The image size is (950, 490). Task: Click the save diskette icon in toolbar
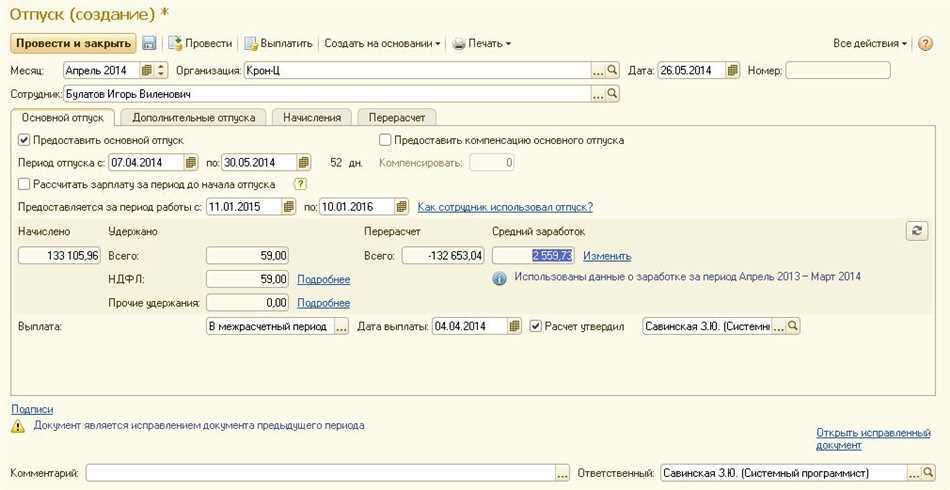coord(149,44)
